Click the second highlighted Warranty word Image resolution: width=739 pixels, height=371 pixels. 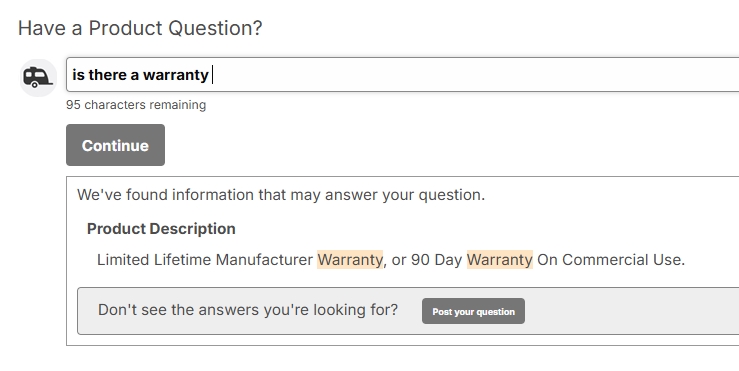[x=500, y=260]
